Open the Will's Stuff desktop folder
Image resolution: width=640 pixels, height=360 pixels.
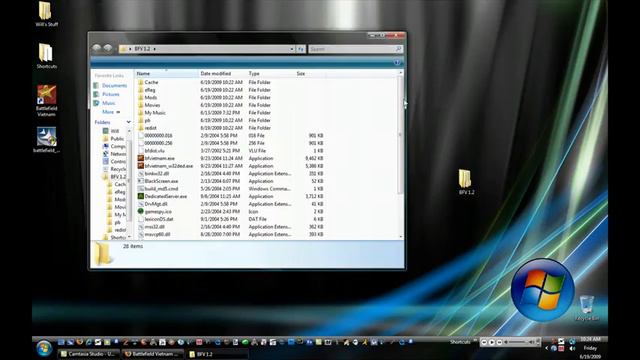(x=46, y=13)
